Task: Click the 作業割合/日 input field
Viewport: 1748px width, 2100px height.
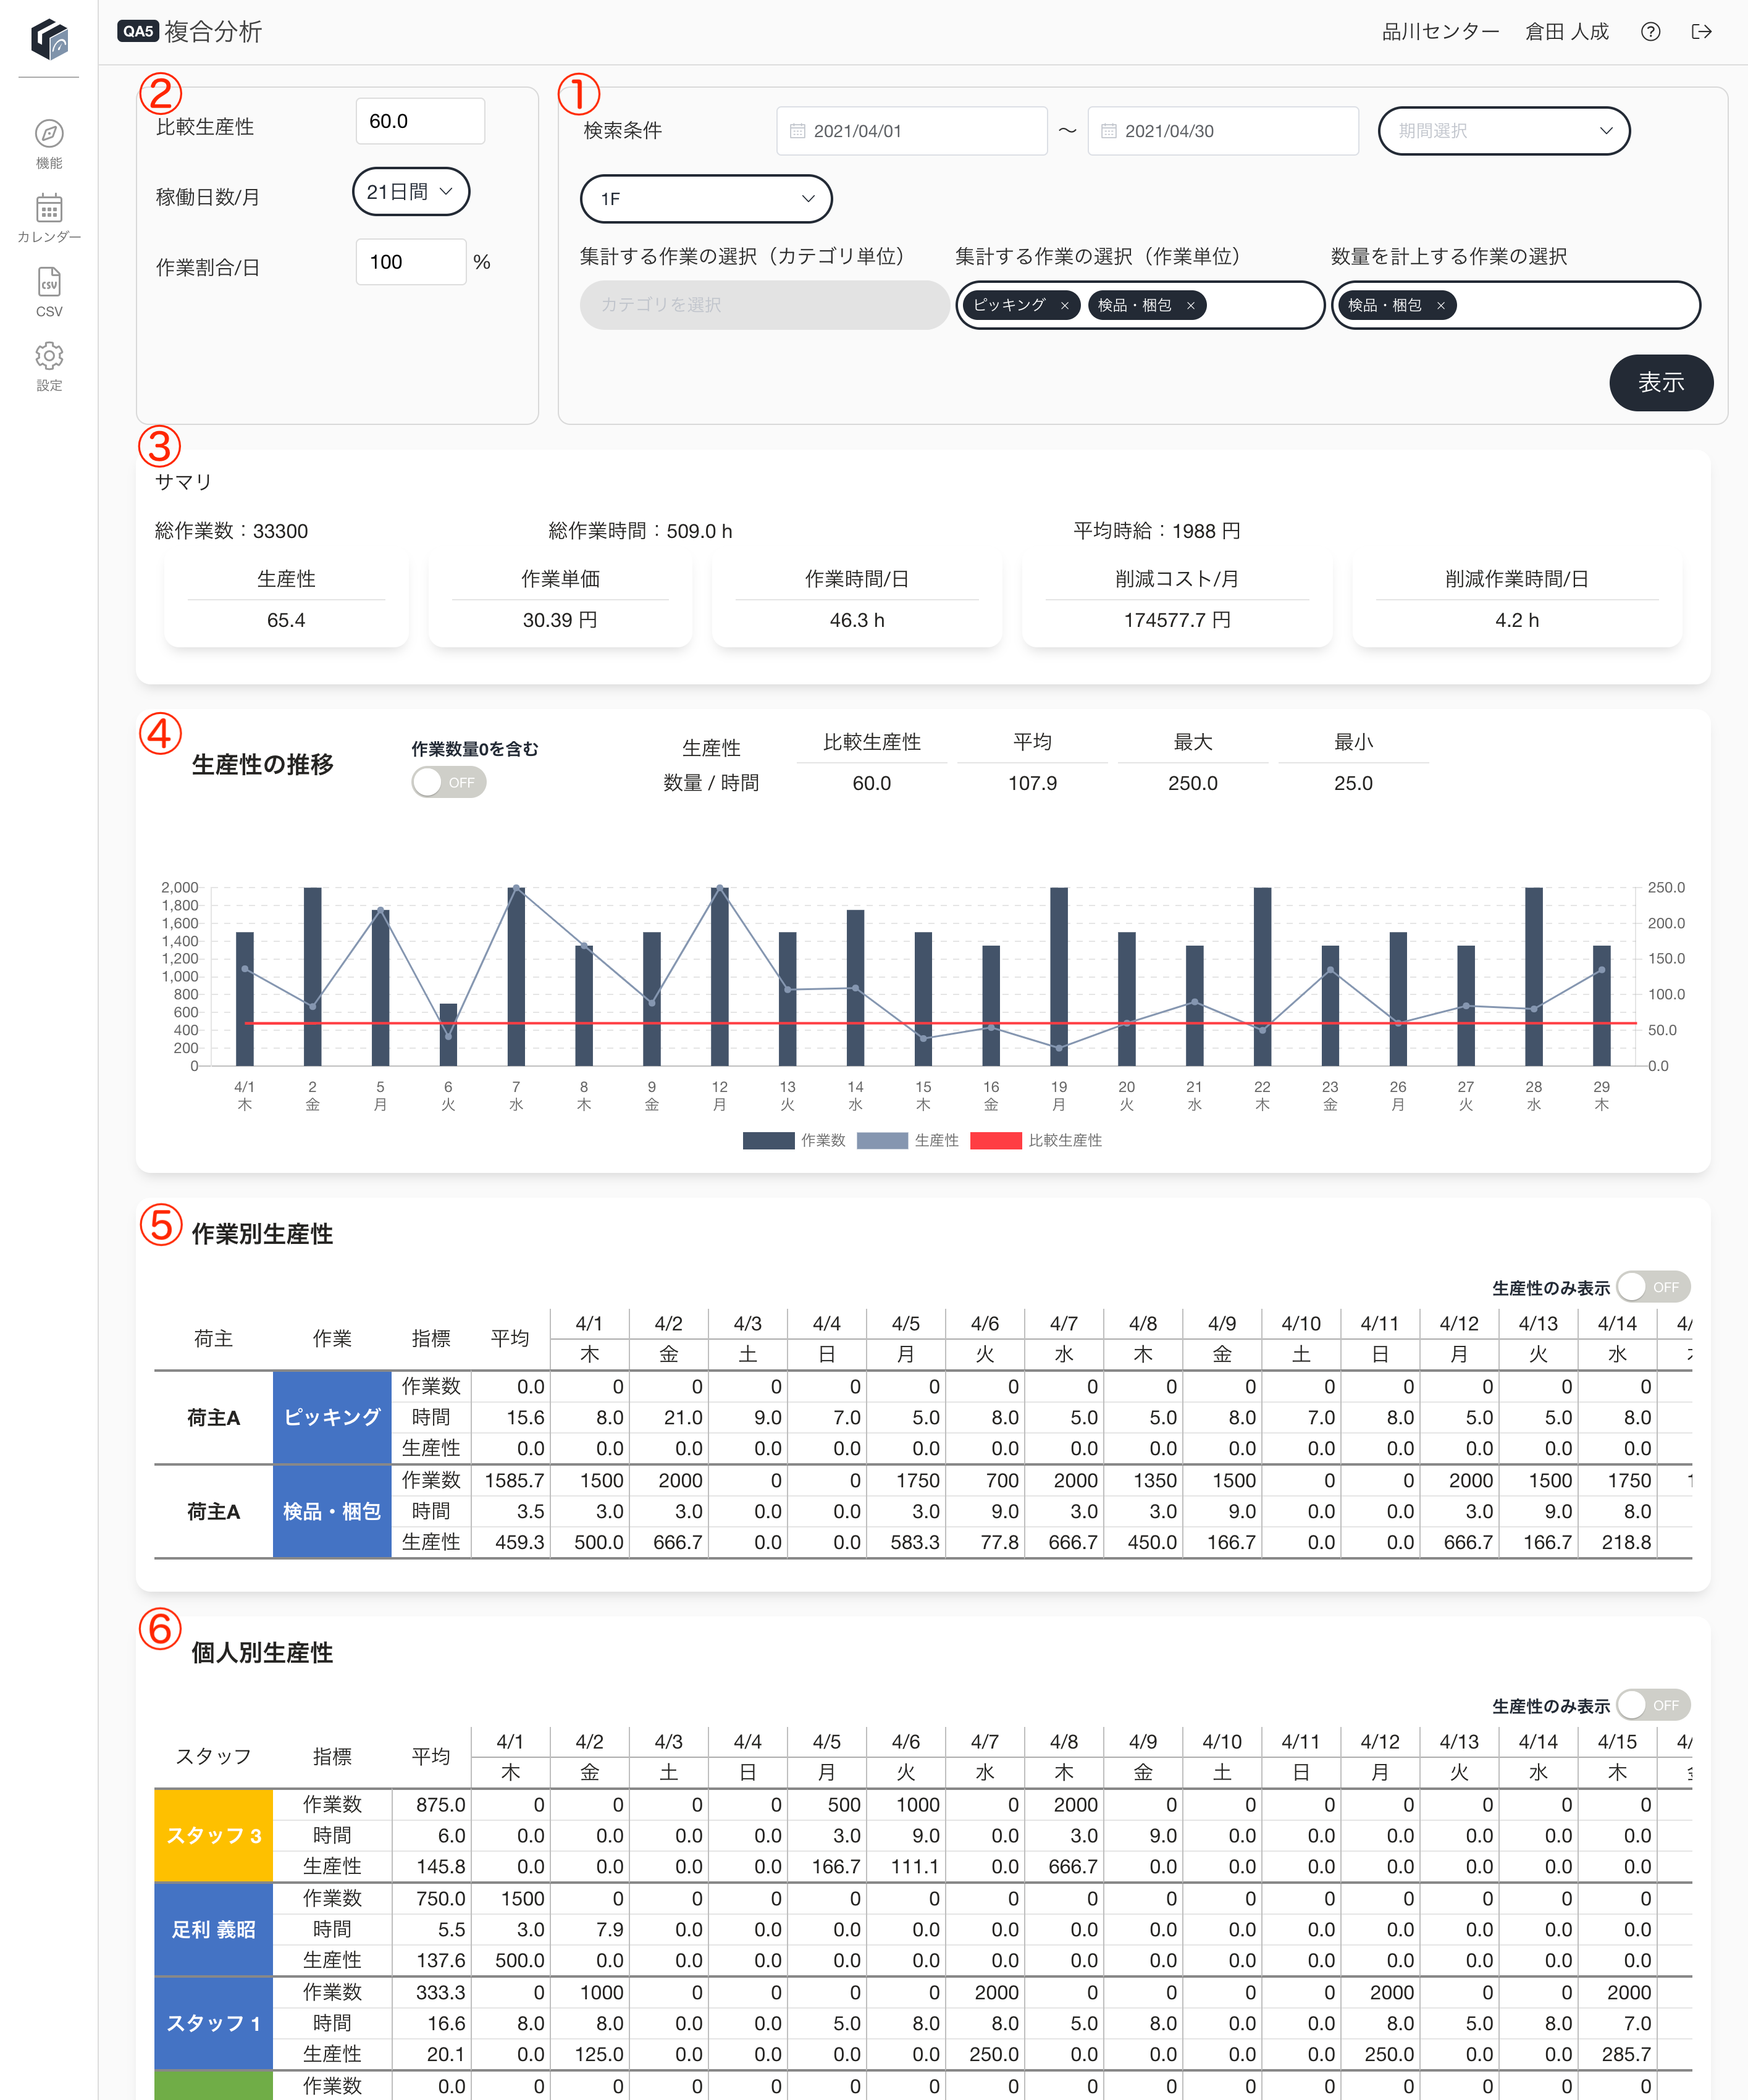Action: pos(411,262)
